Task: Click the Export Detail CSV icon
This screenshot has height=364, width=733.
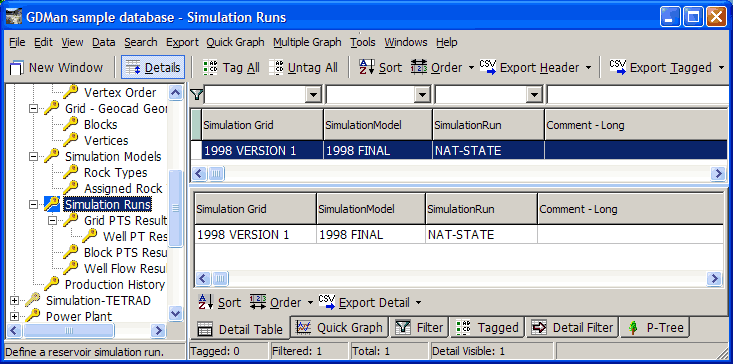Action: (327, 302)
